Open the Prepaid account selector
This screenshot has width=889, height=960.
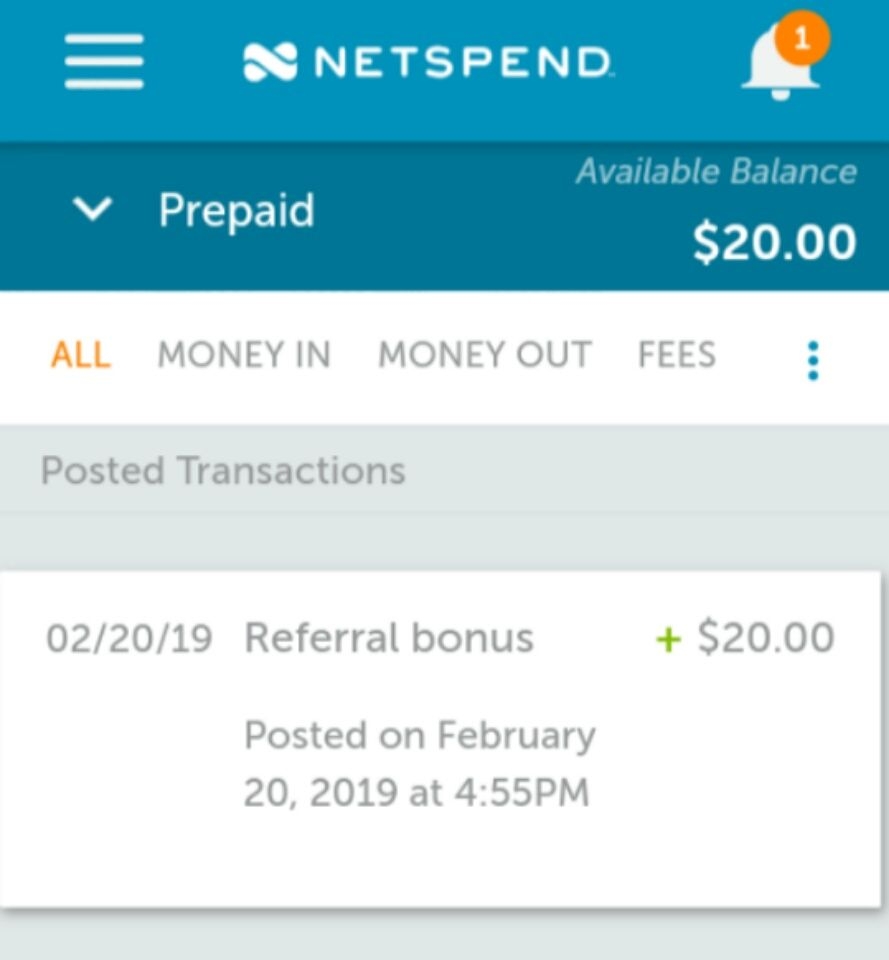[193, 210]
